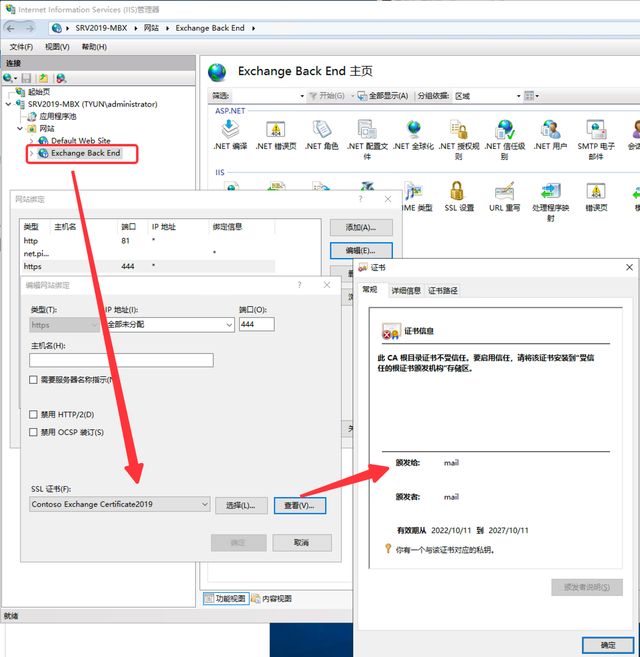Click the save icon in connections toolbar
This screenshot has width=640, height=657.
tap(26, 78)
